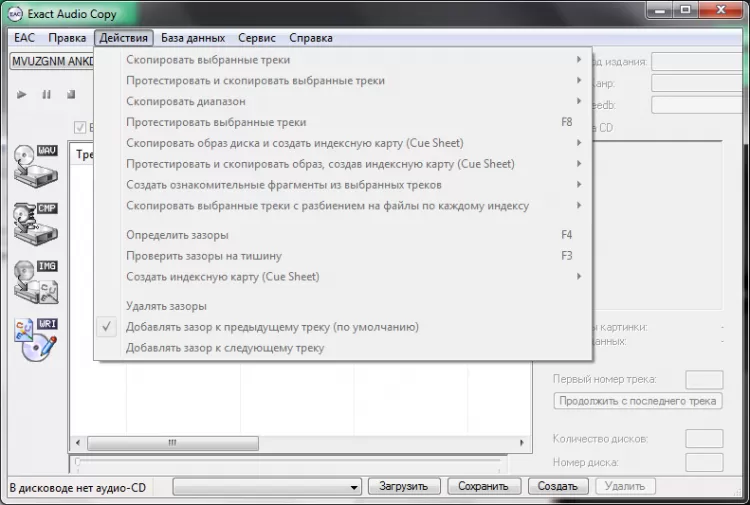Toggle the checkbox above track list
Viewport: 750px width, 505px height.
[x=80, y=127]
